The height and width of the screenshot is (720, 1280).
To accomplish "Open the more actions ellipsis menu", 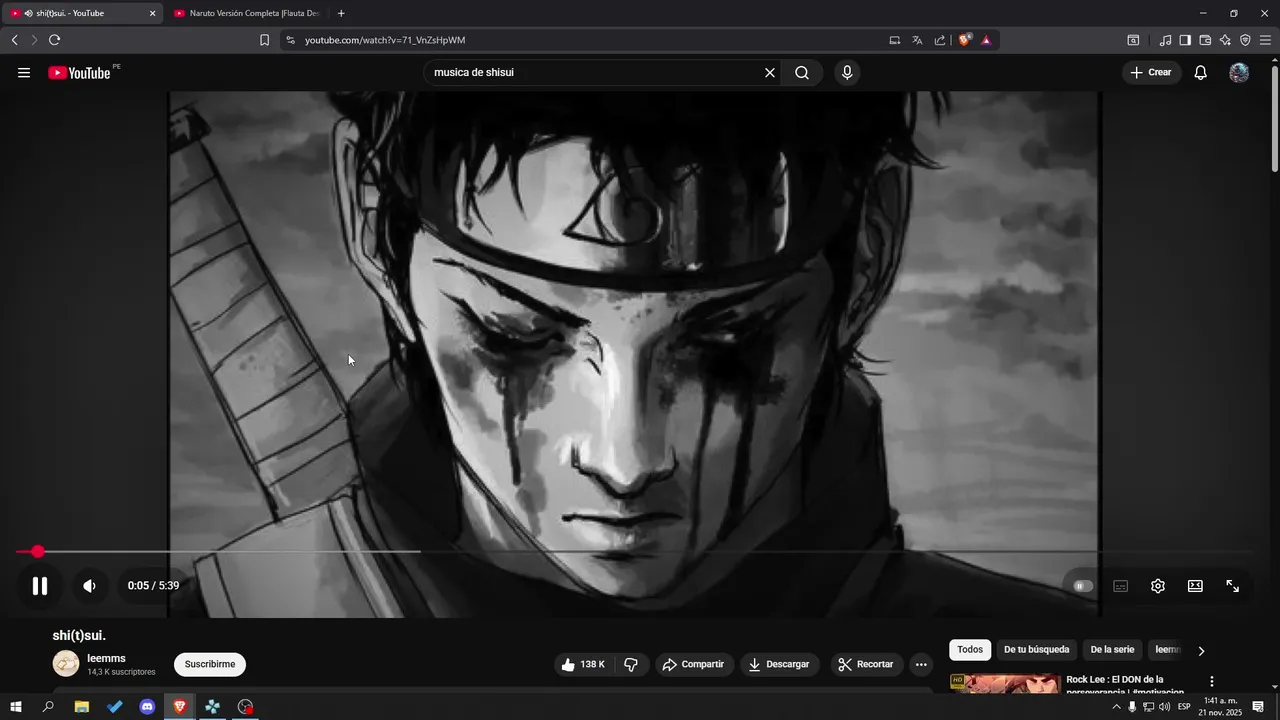I will tap(921, 664).
